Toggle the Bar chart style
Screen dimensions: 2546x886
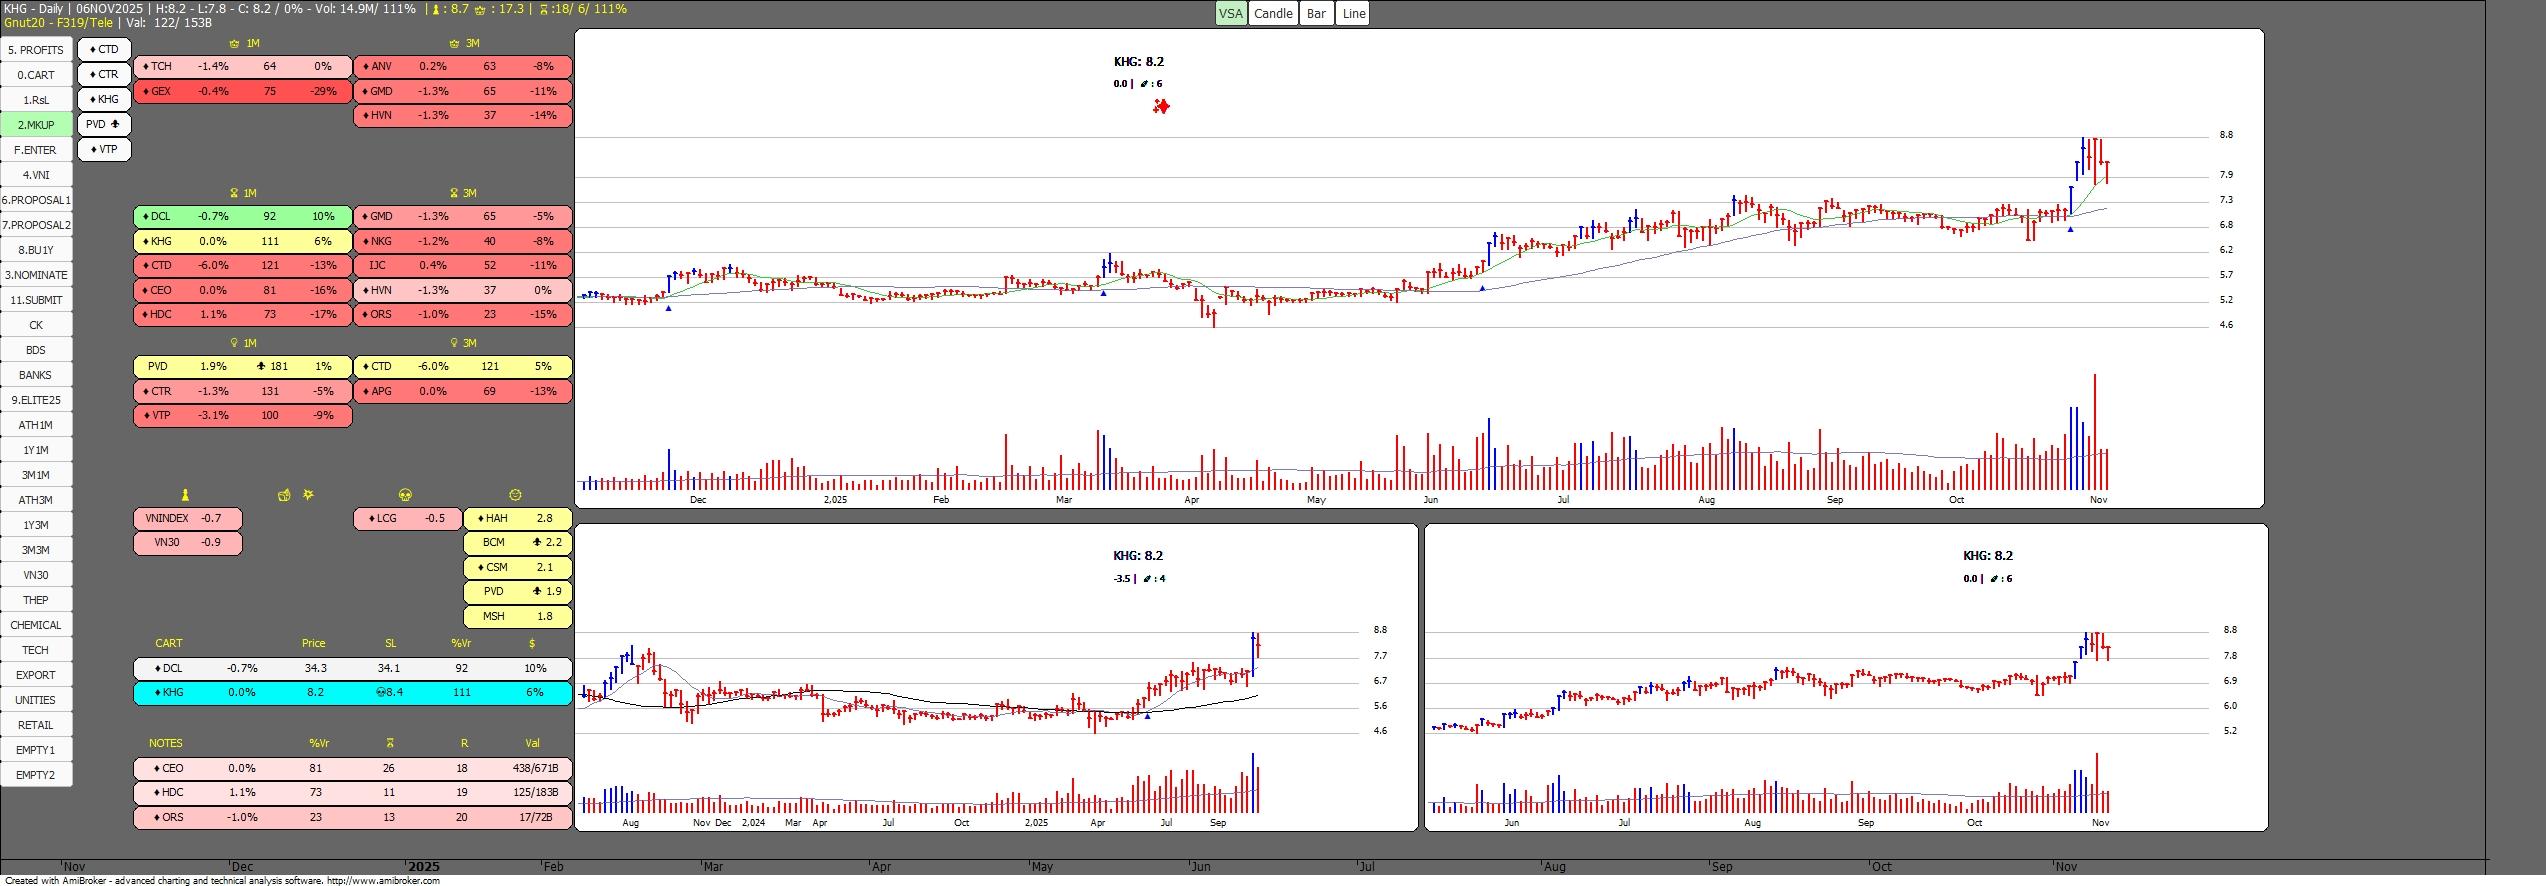[x=1316, y=13]
